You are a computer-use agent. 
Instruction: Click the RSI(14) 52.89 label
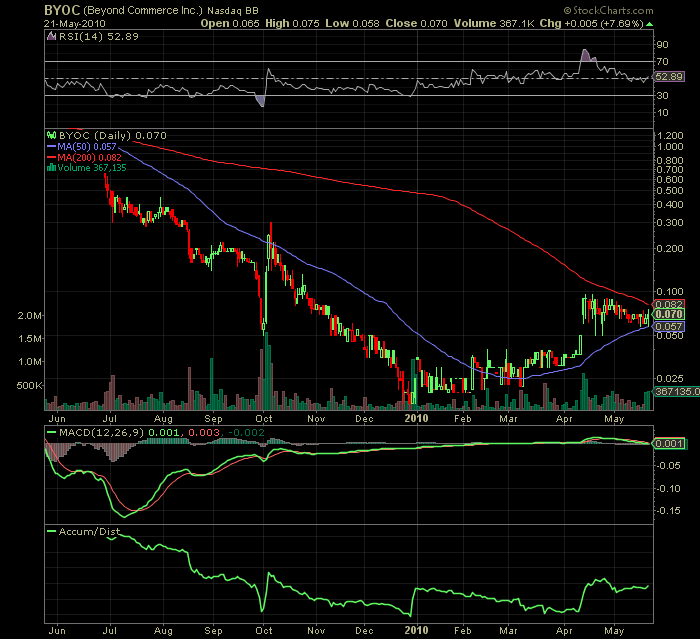pyautogui.click(x=99, y=37)
